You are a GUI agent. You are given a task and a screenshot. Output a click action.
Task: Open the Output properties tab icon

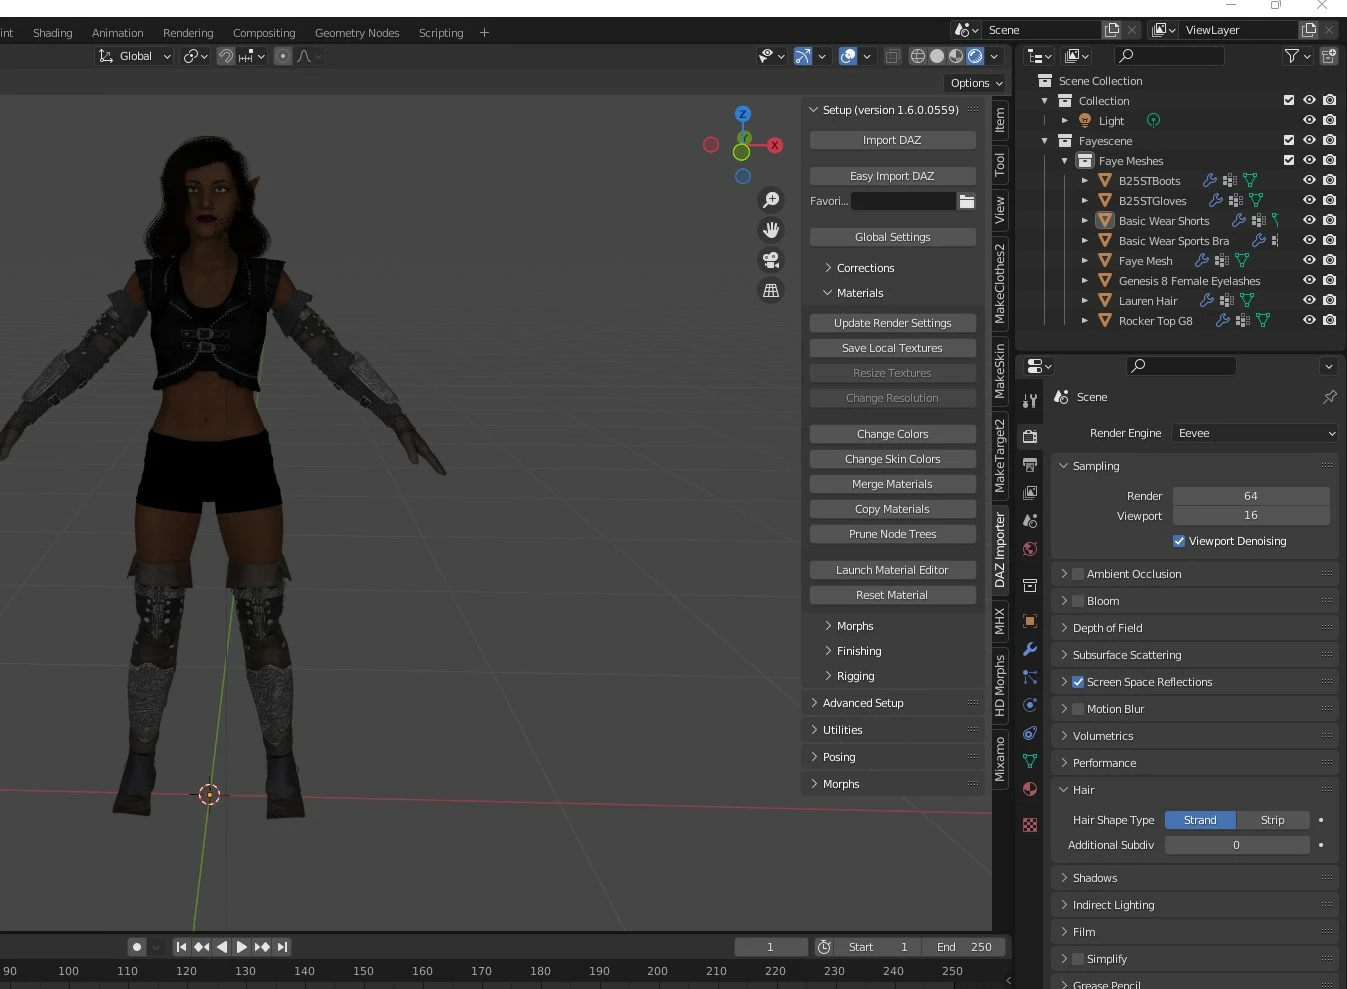[x=1030, y=465]
